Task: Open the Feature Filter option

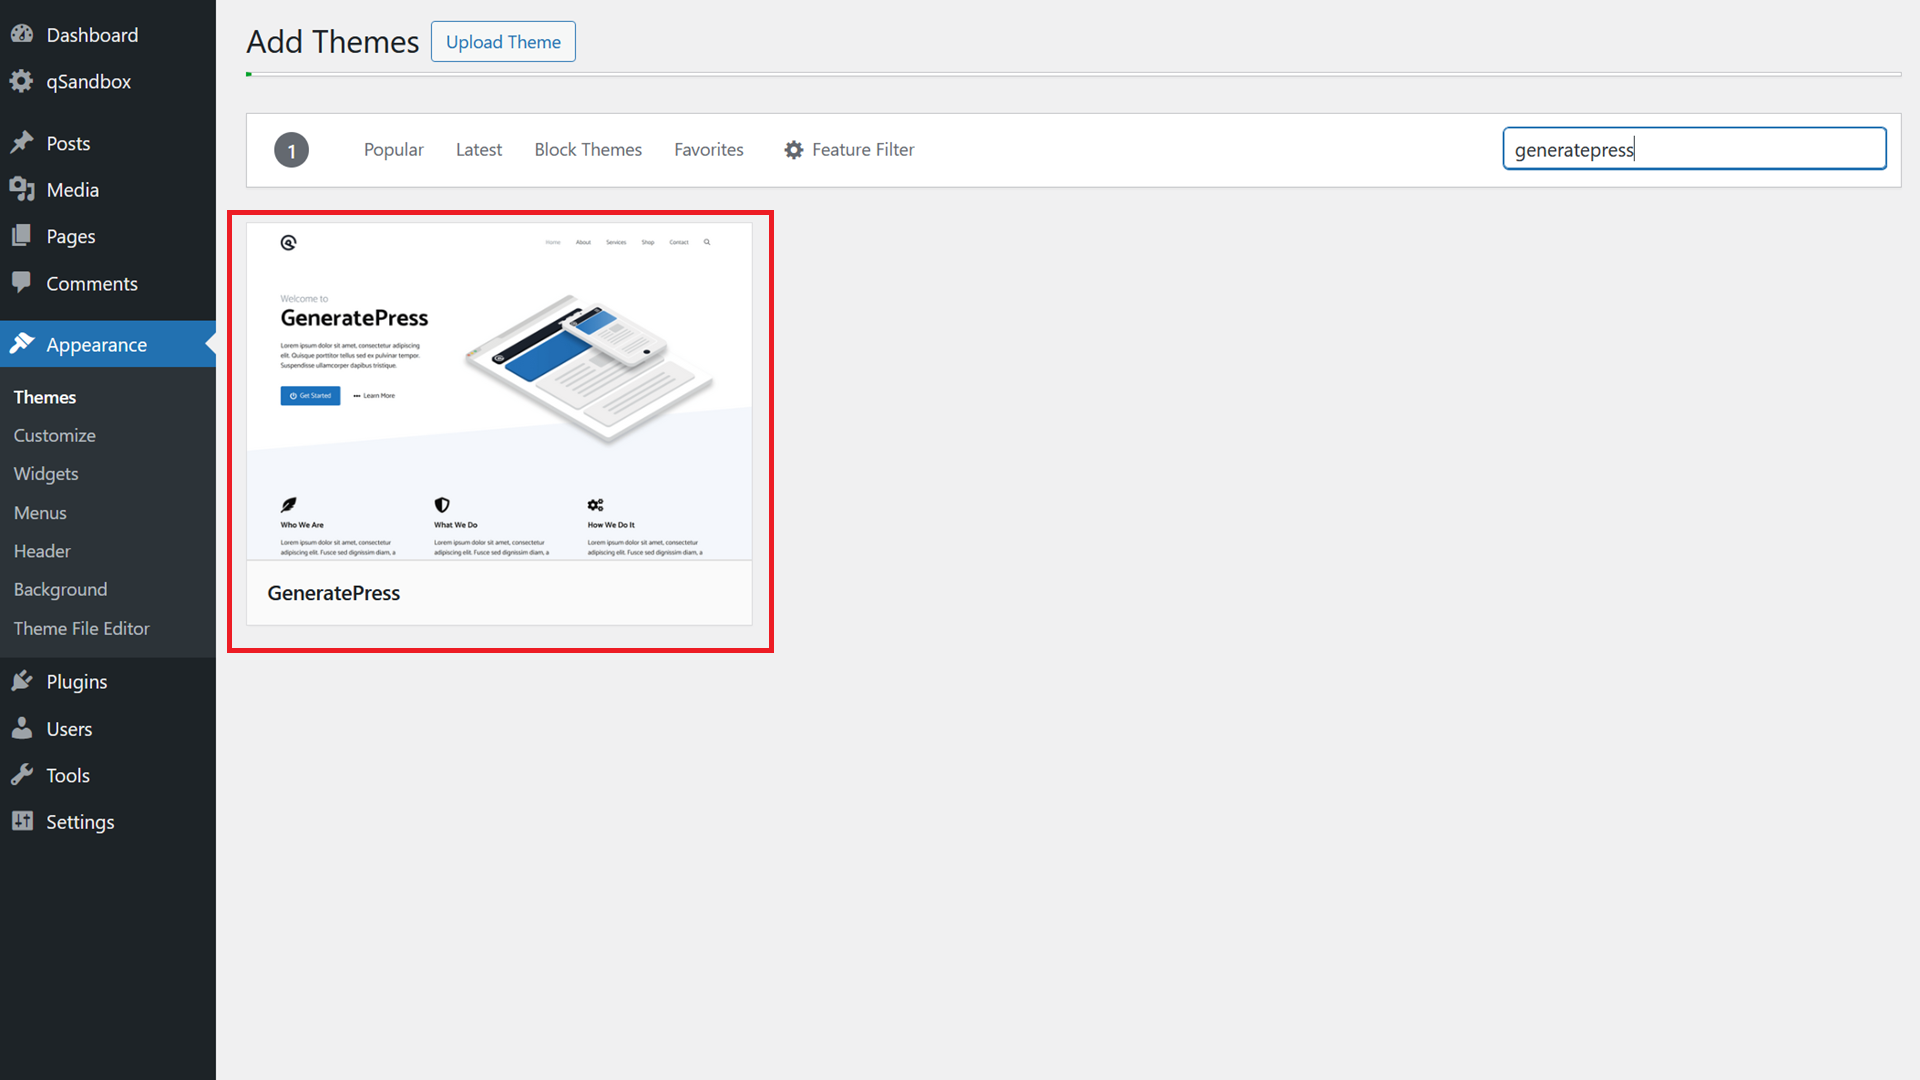Action: [x=849, y=150]
